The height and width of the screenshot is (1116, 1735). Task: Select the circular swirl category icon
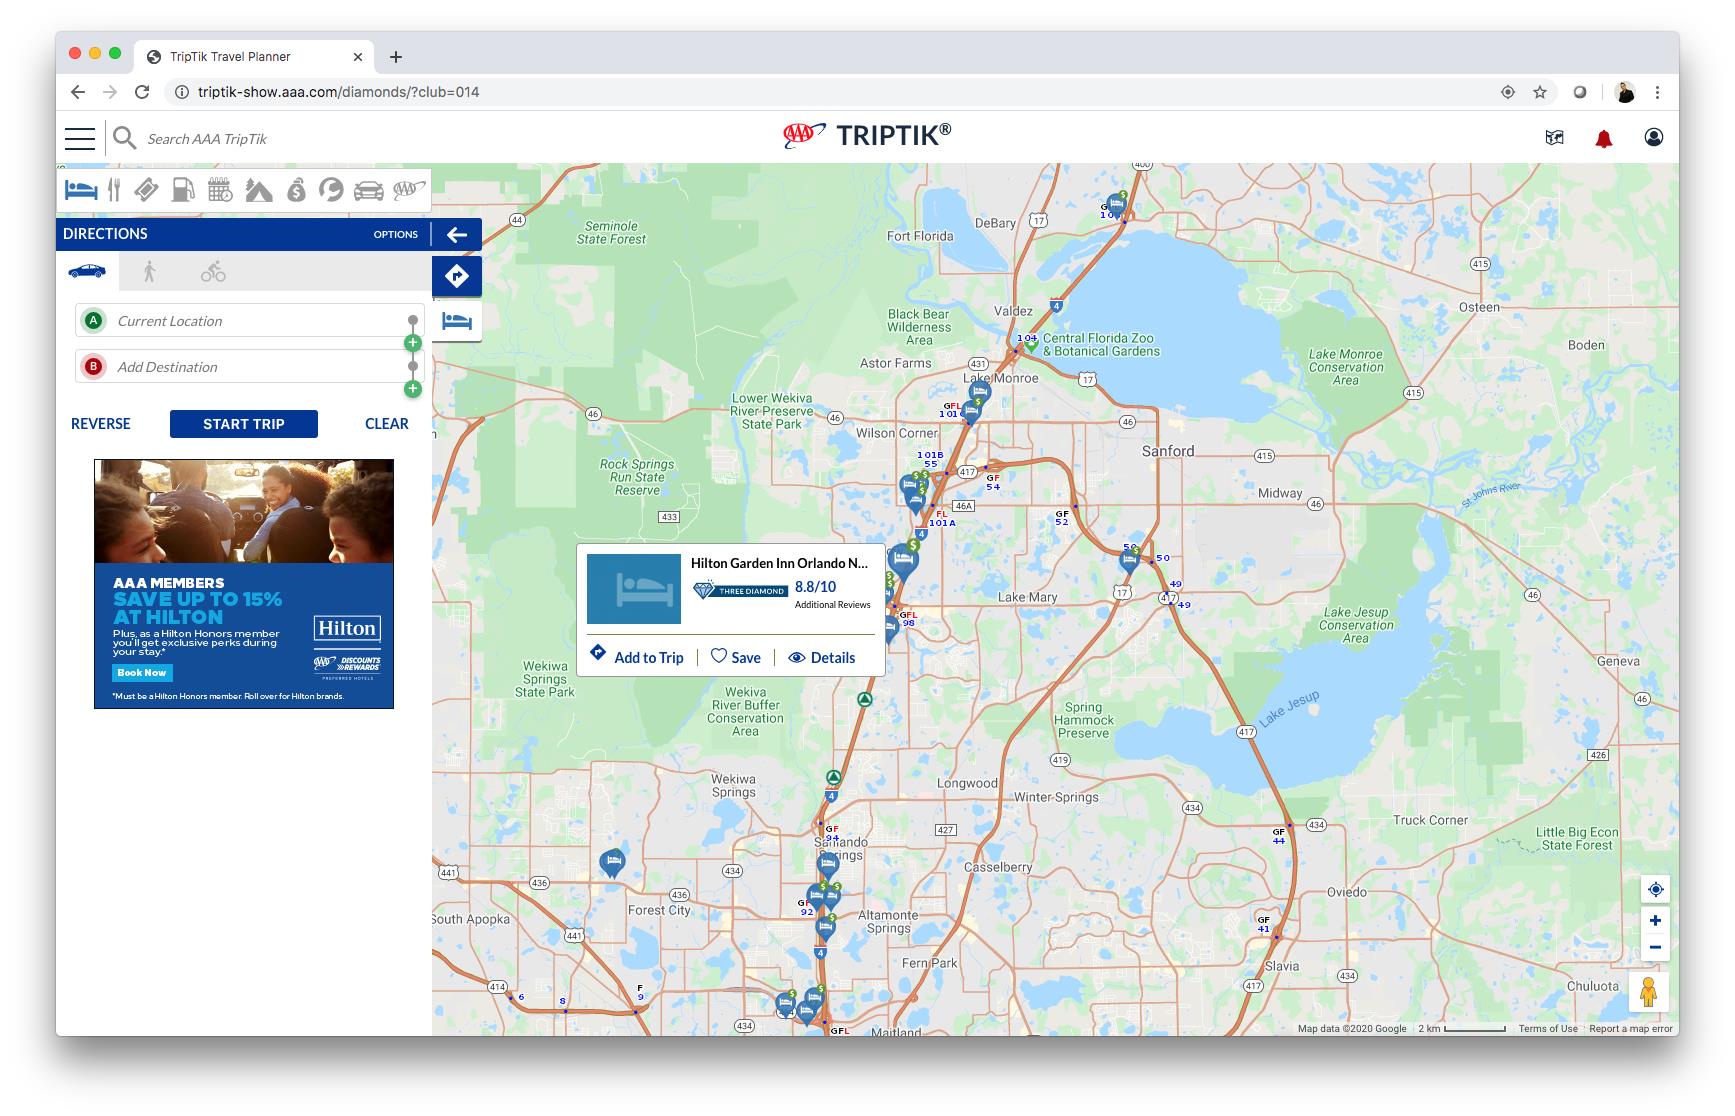(x=331, y=189)
